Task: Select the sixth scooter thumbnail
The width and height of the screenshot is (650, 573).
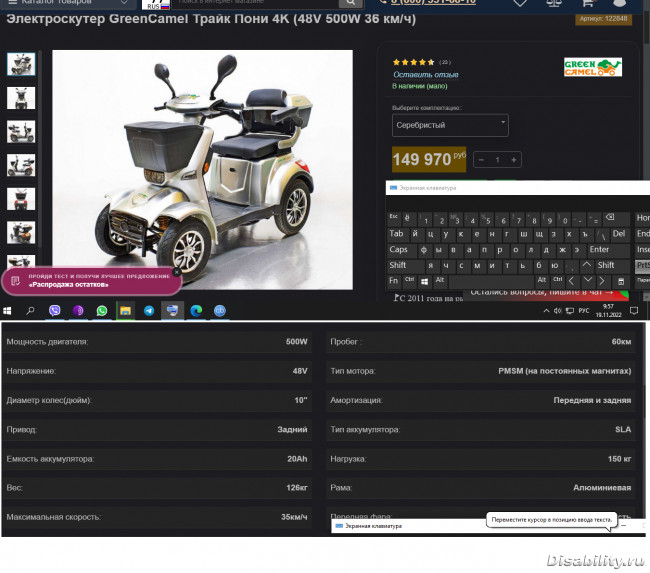Action: [x=21, y=233]
